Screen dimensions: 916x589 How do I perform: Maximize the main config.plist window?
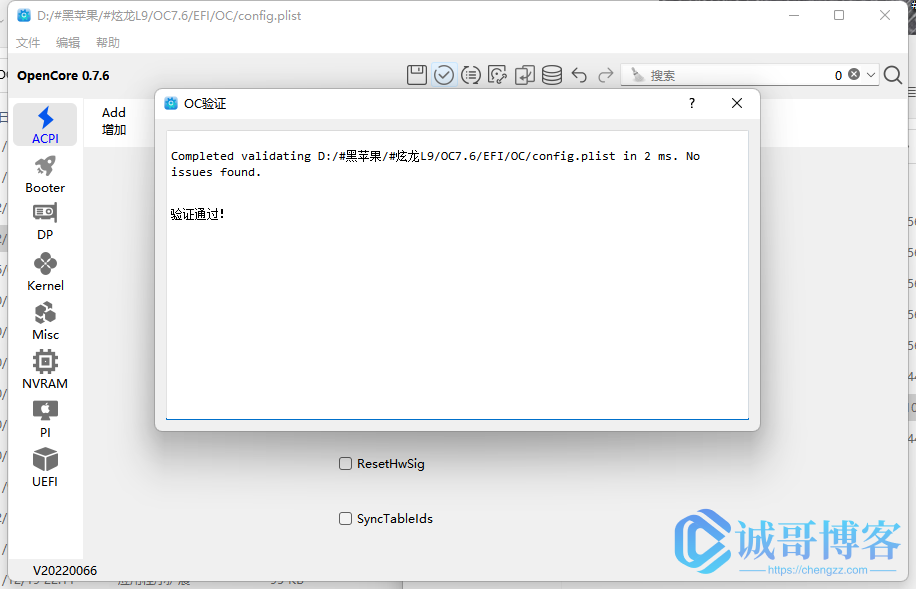click(x=839, y=15)
